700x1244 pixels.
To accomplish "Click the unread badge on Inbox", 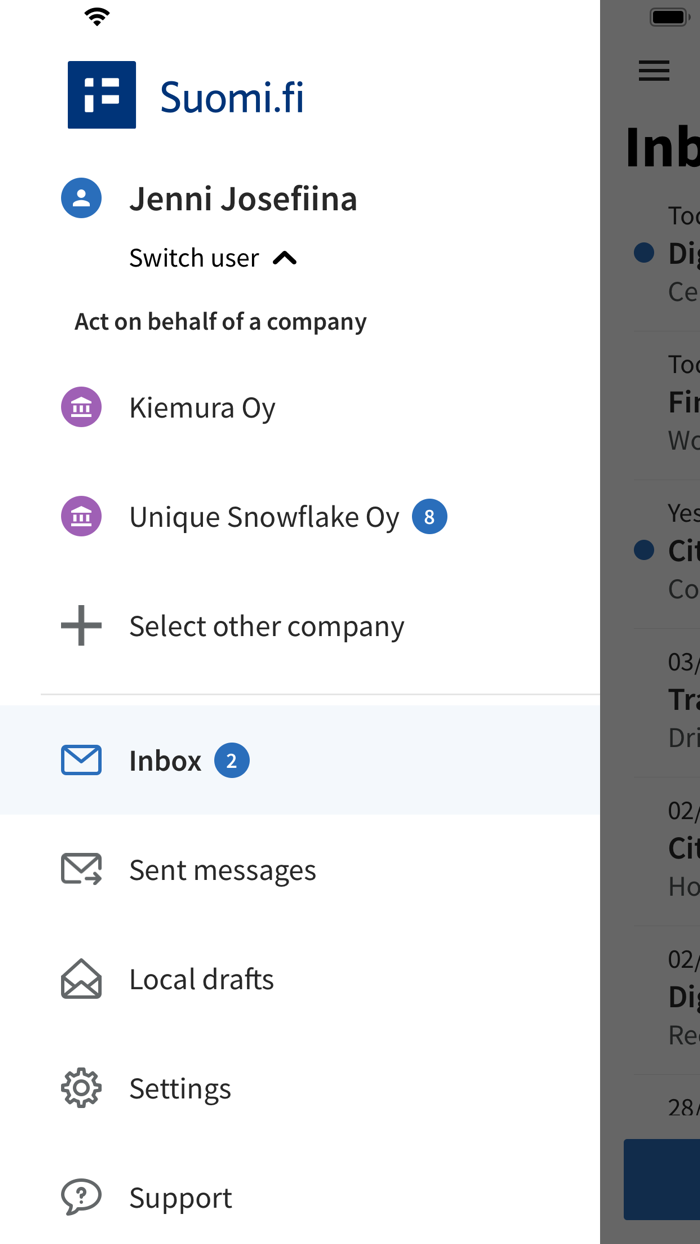I will 231,760.
